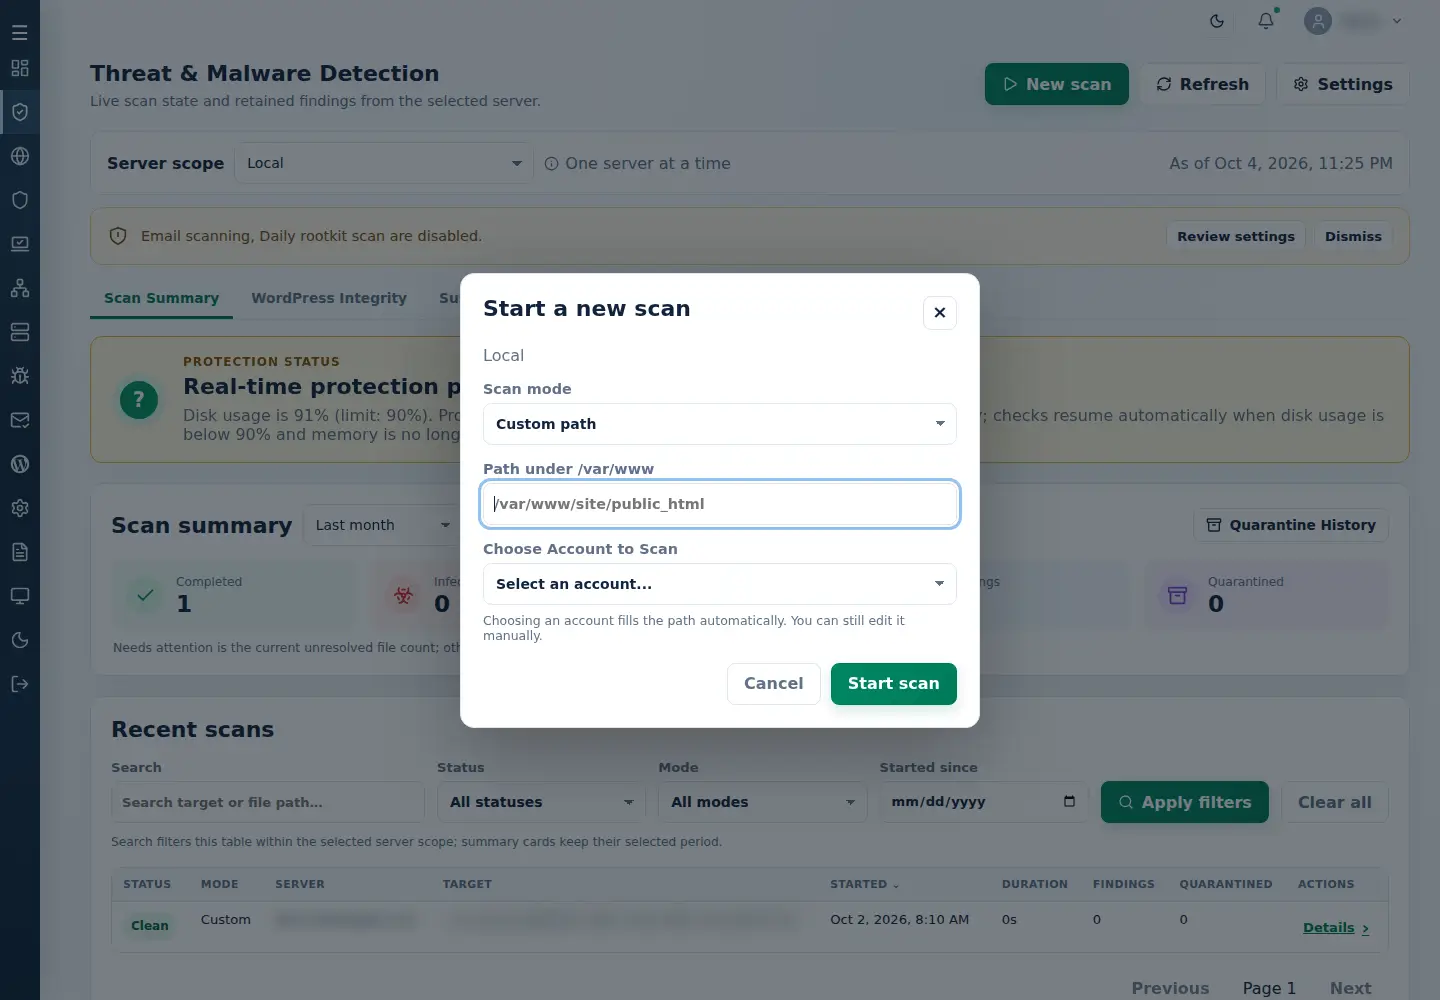Clear all recent scan filters
This screenshot has height=1000, width=1440.
pyautogui.click(x=1335, y=802)
